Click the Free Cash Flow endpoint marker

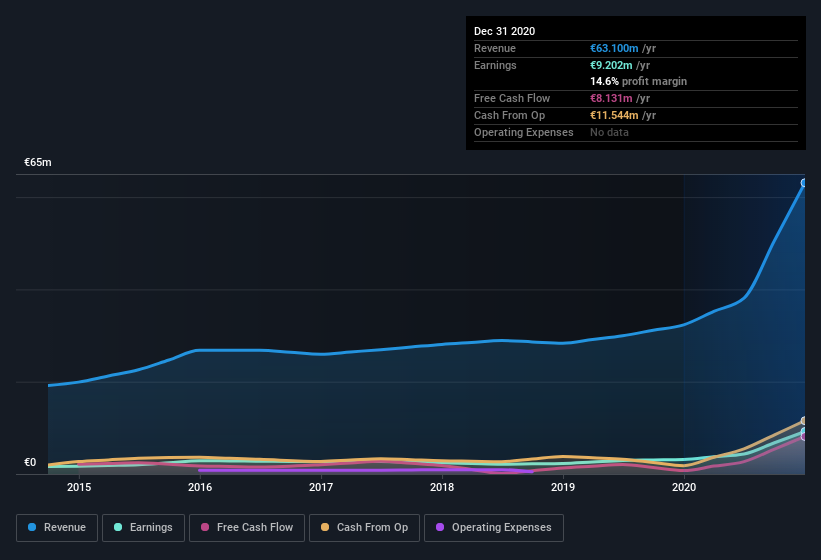pos(804,437)
